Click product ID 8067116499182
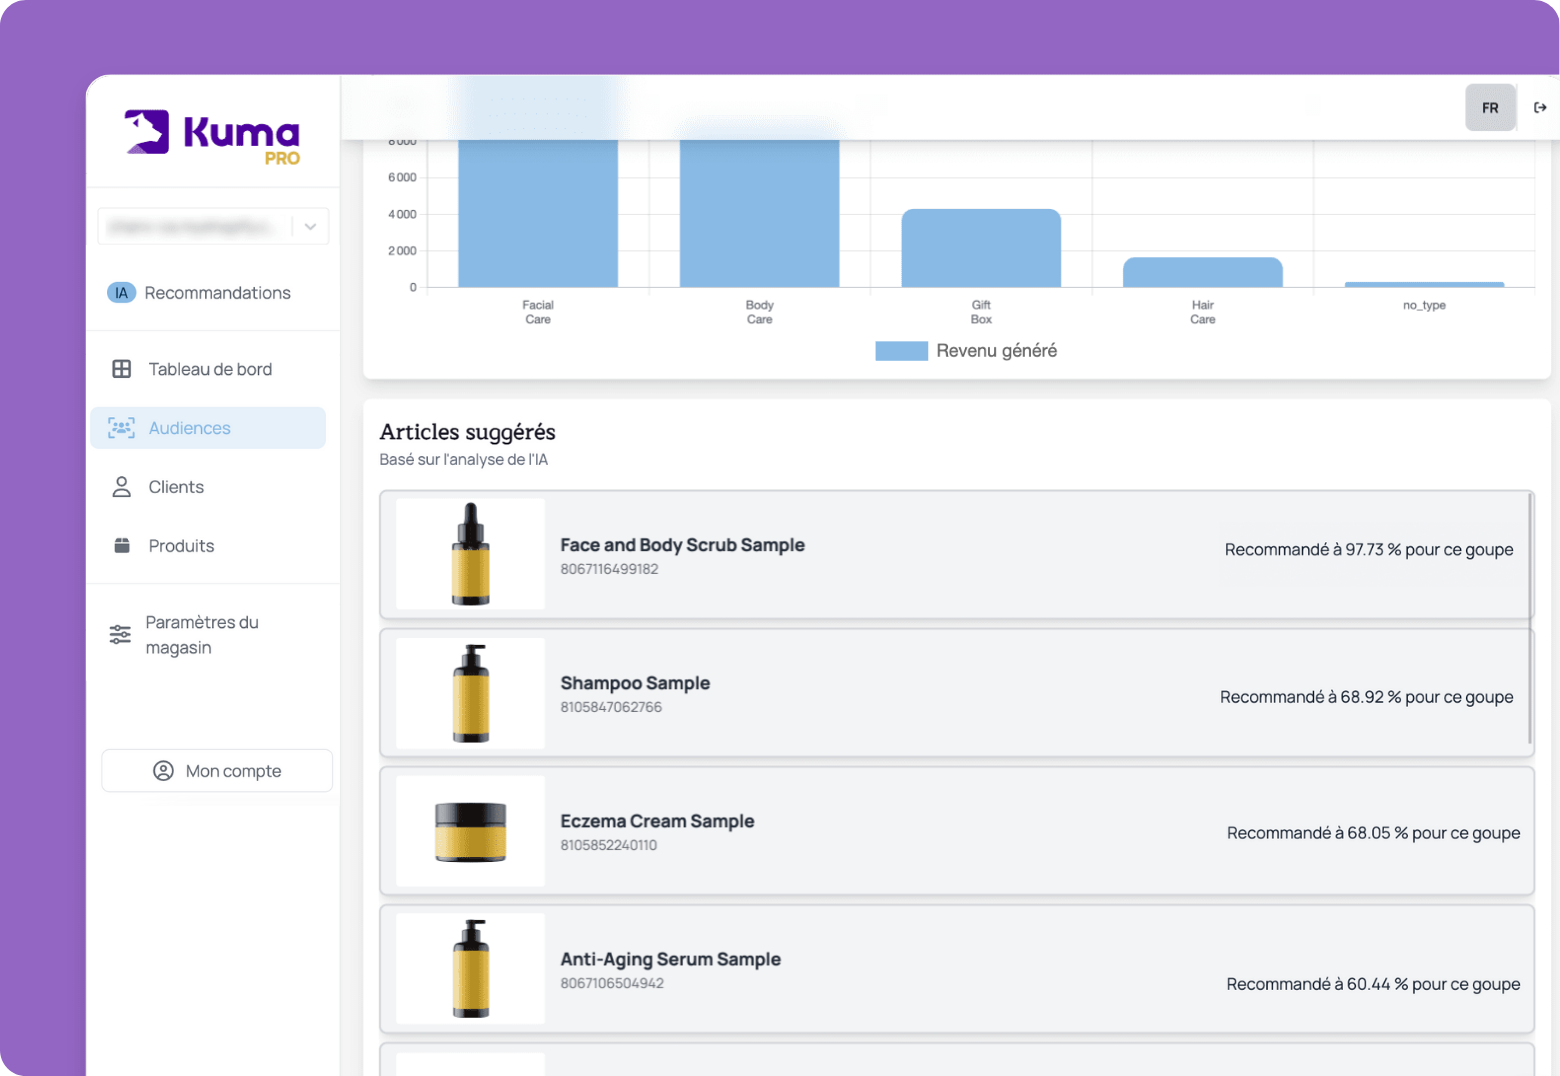Image resolution: width=1560 pixels, height=1076 pixels. [609, 569]
